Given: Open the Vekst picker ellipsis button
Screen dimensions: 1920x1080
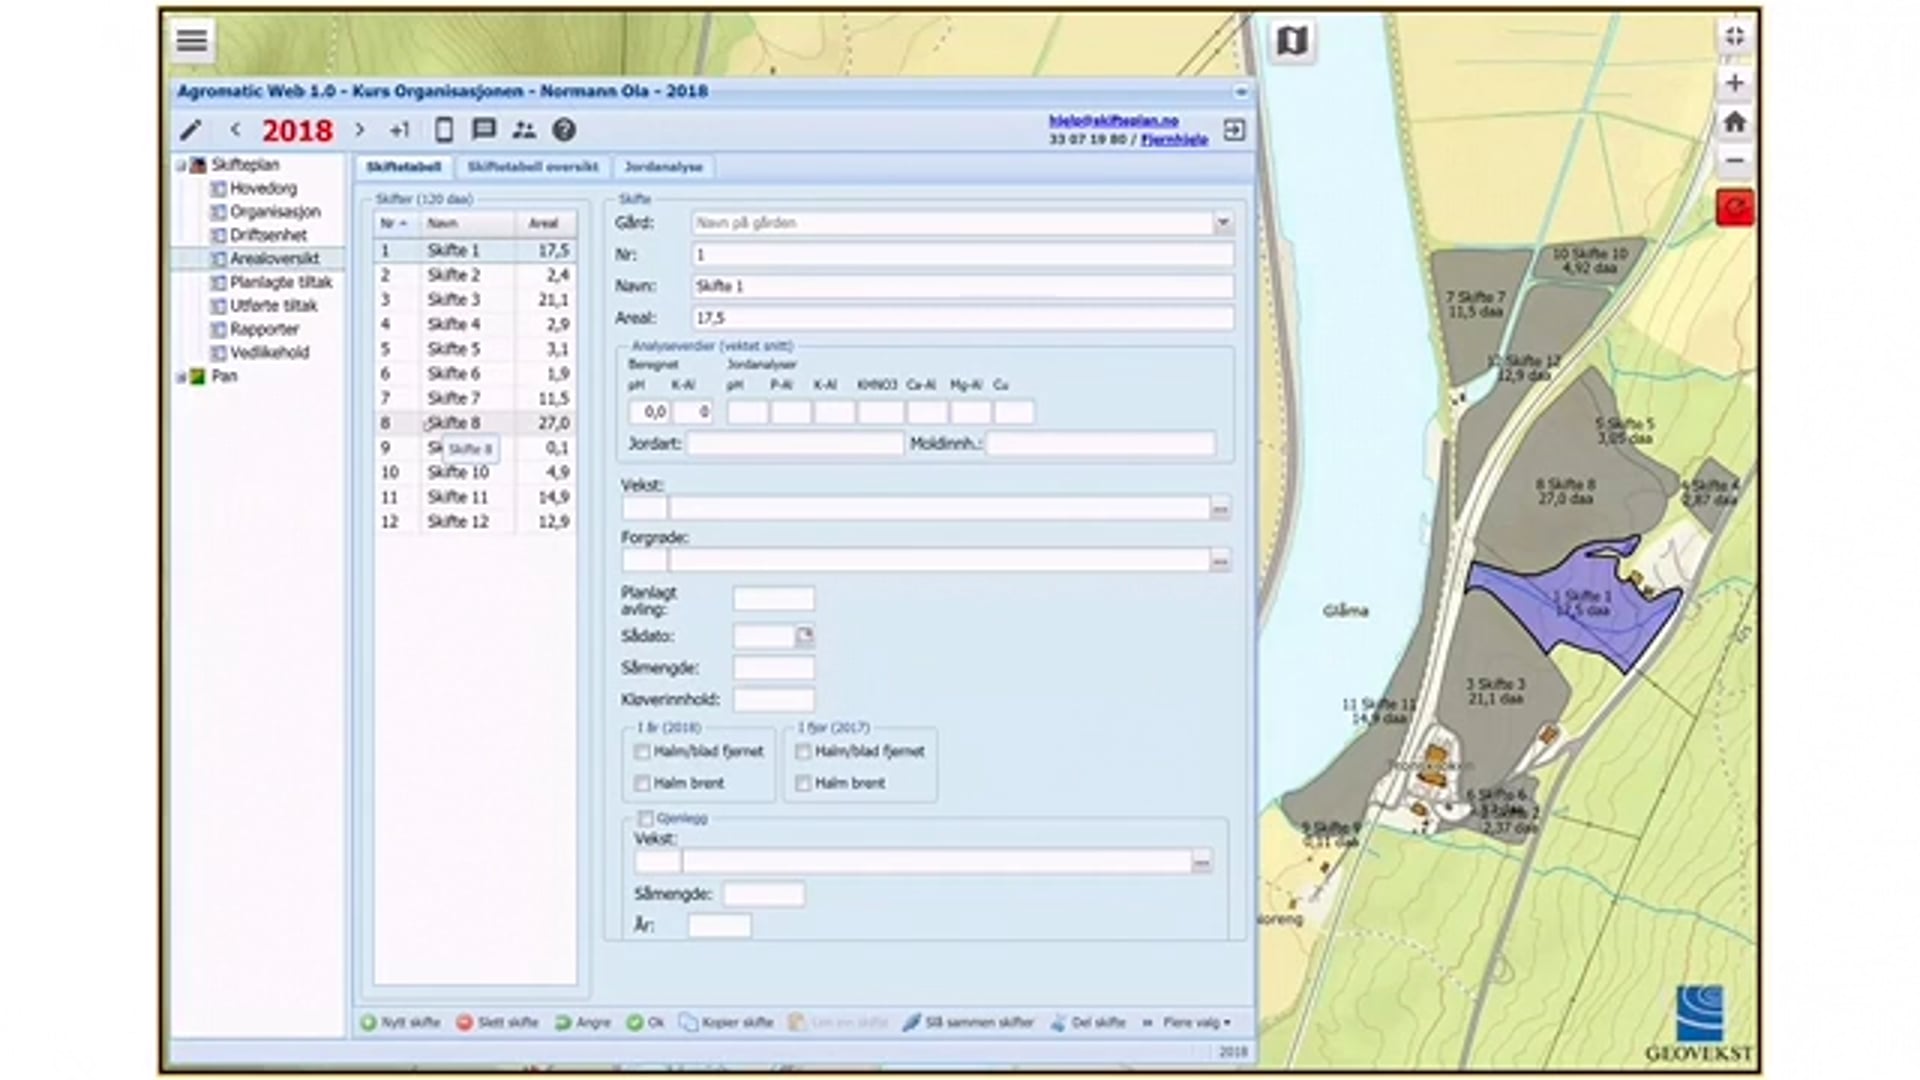Looking at the screenshot, I should [1220, 509].
